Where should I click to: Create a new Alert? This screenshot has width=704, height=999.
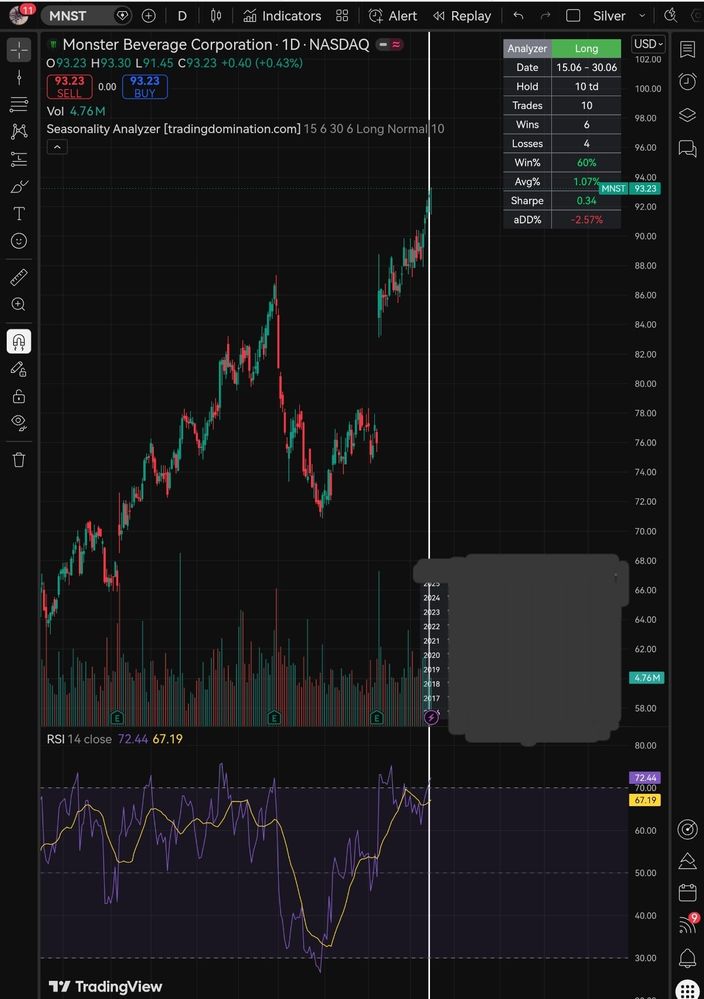click(393, 16)
